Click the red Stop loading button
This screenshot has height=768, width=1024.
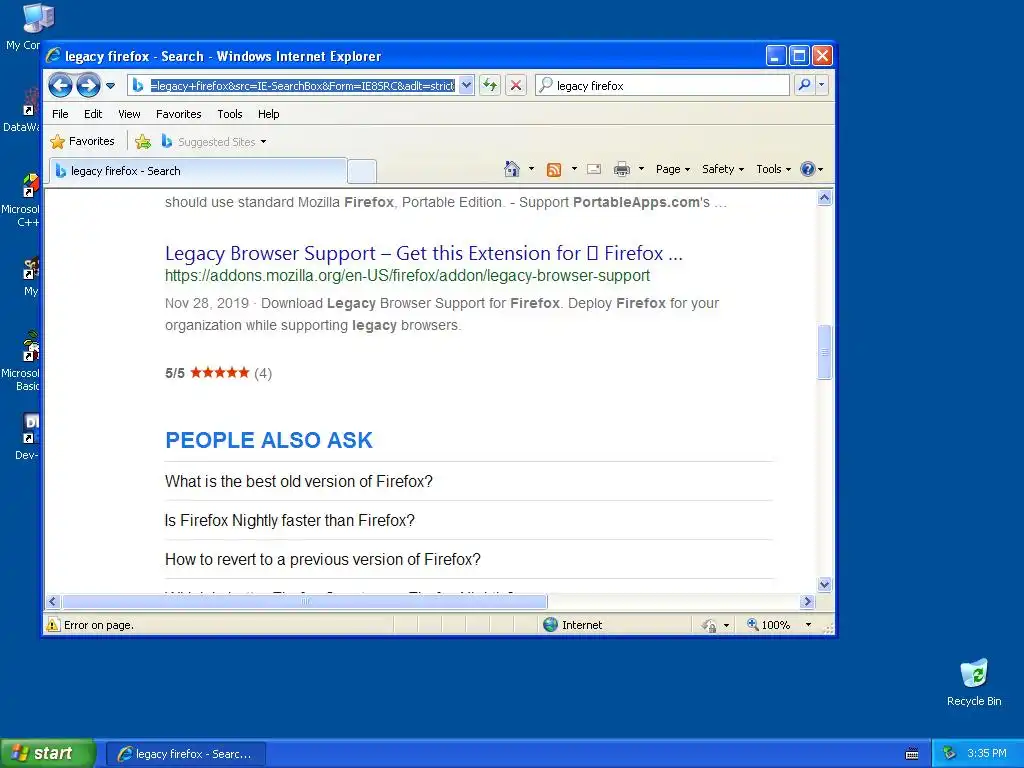(x=516, y=85)
